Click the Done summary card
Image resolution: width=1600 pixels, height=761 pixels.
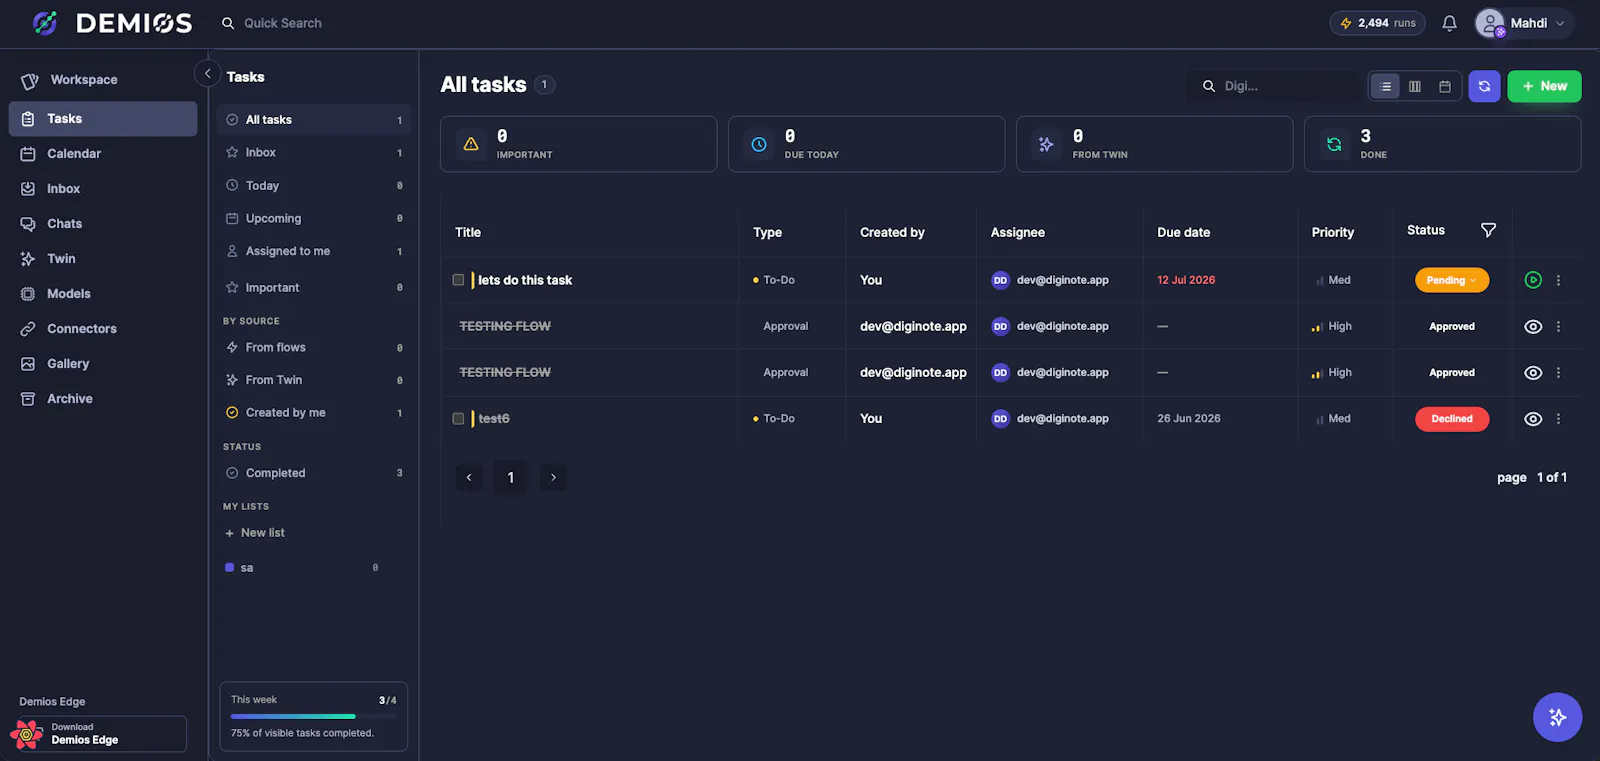(x=1442, y=144)
